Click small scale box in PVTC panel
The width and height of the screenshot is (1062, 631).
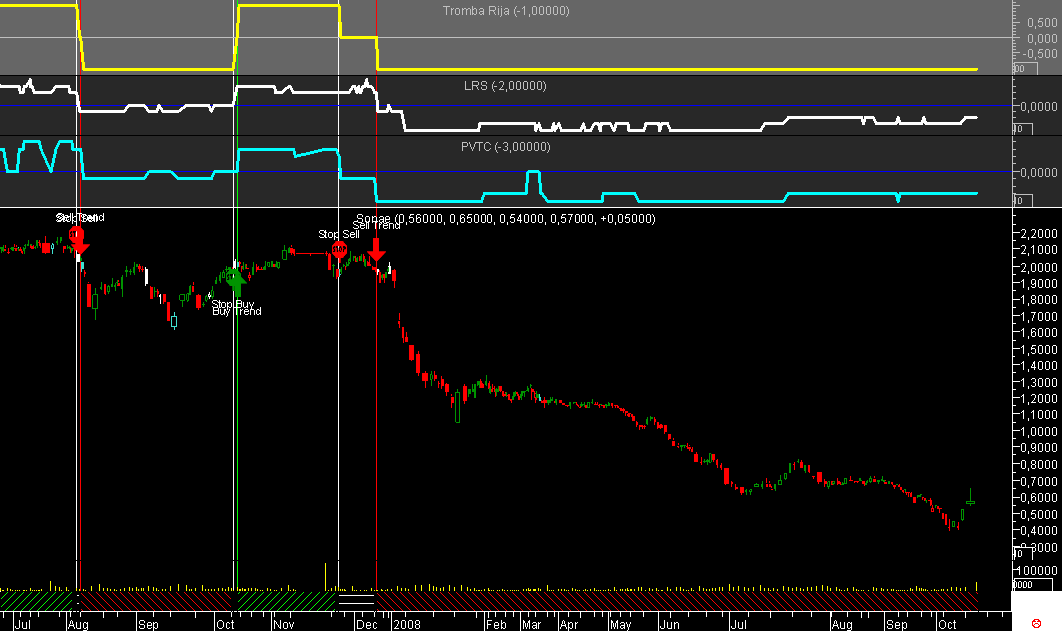[1023, 200]
